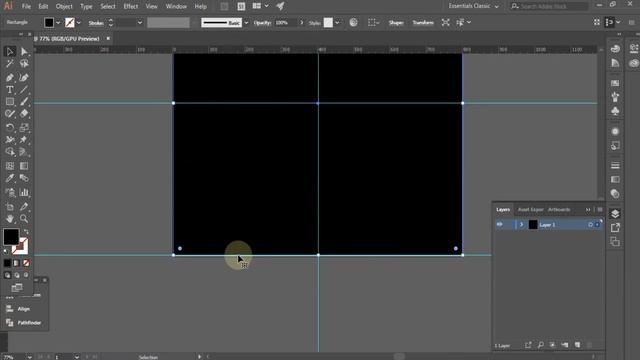The height and width of the screenshot is (360, 640).
Task: Select the Selection tool arrow
Action: [x=10, y=51]
